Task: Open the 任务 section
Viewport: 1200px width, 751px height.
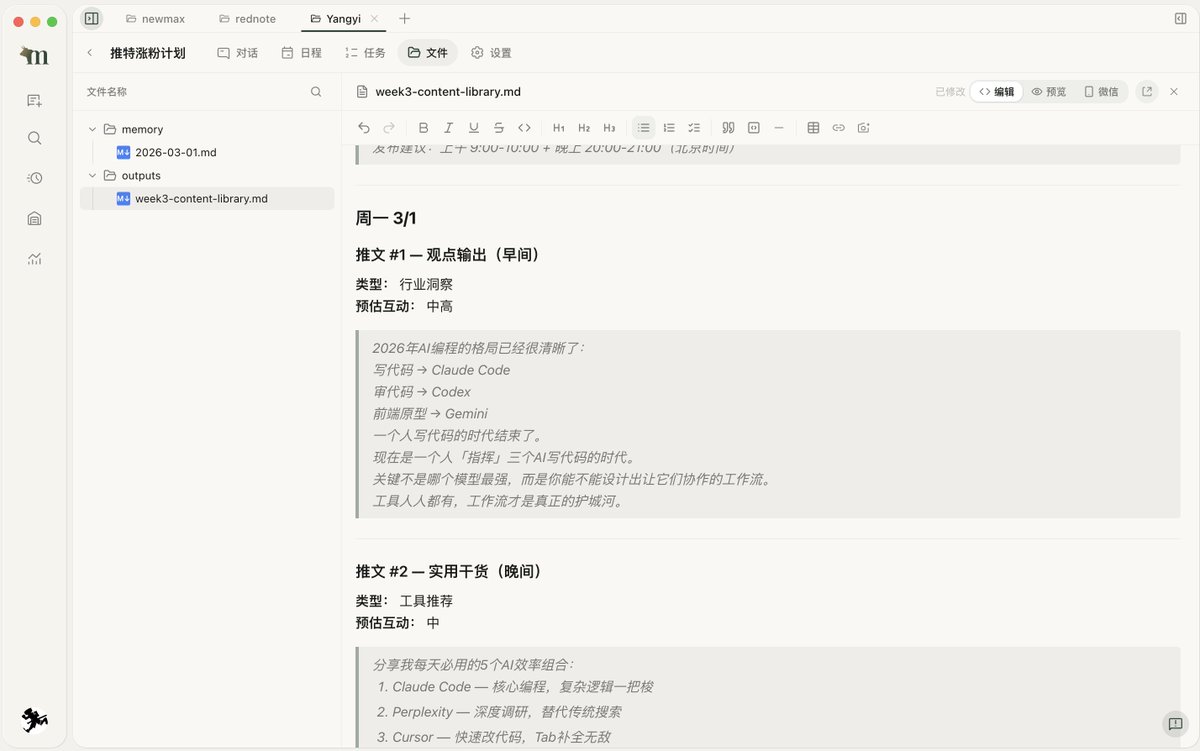Action: click(x=365, y=53)
